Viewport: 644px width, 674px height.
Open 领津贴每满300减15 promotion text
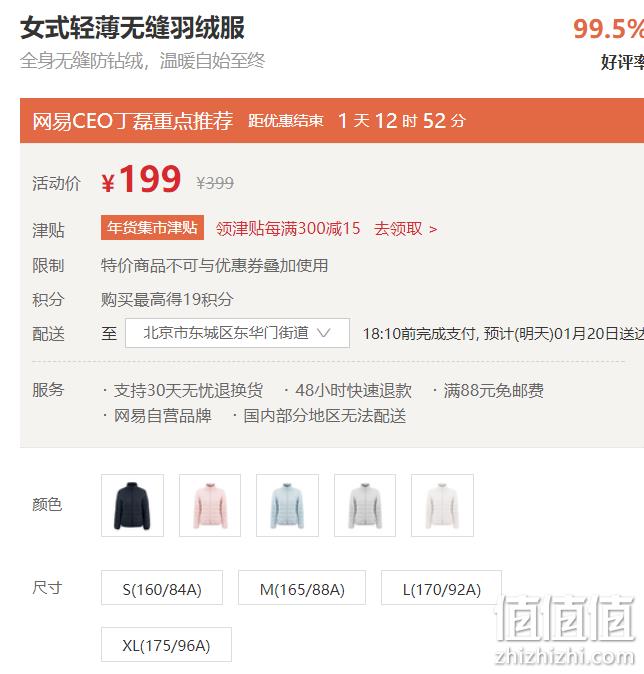click(x=288, y=229)
